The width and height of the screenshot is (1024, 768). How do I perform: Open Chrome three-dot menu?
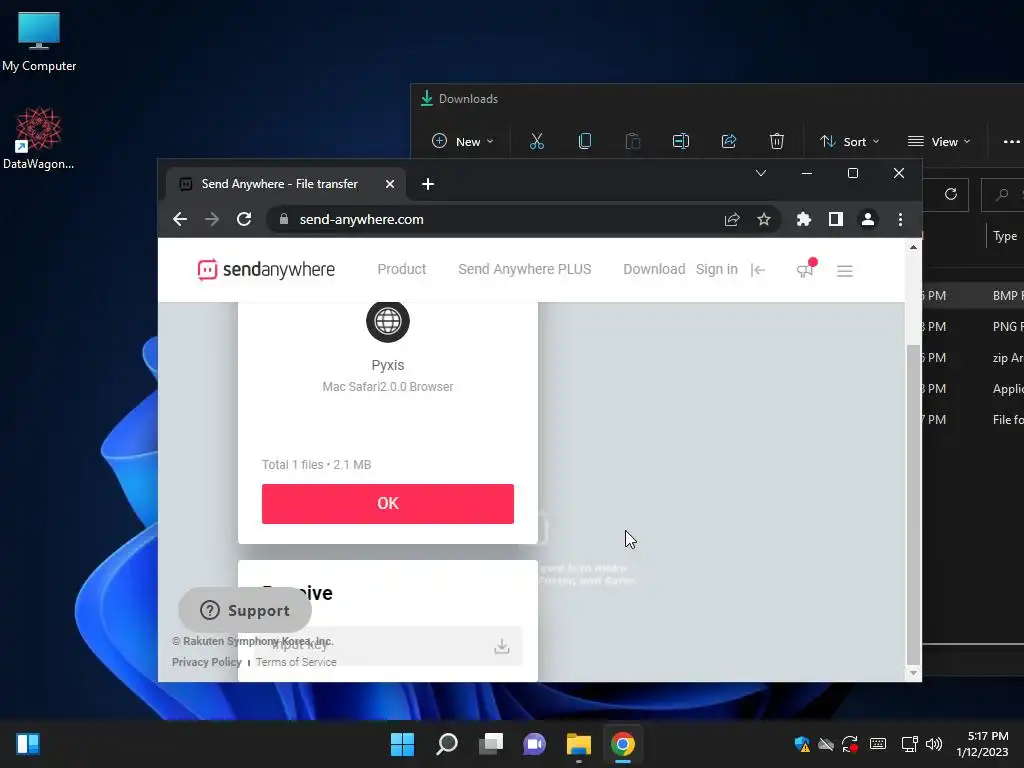(900, 219)
